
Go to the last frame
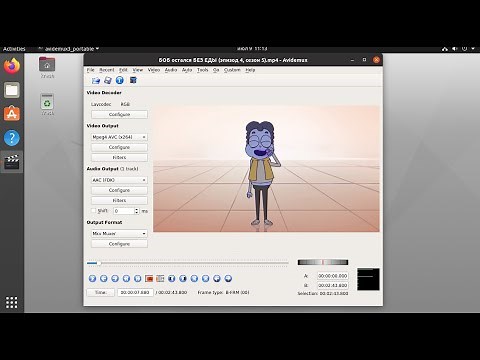[206, 278]
